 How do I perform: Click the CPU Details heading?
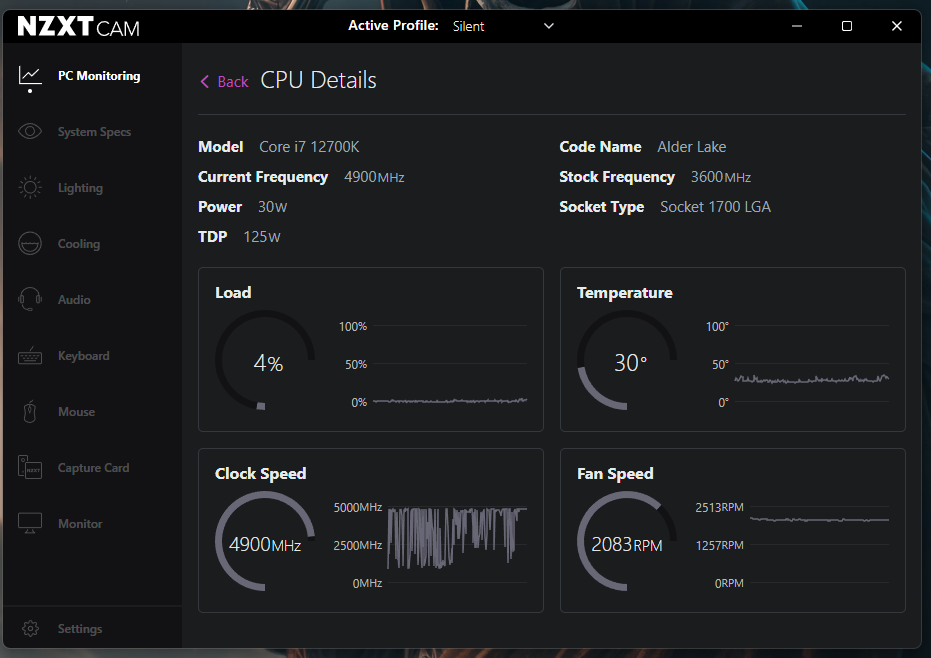[x=318, y=80]
